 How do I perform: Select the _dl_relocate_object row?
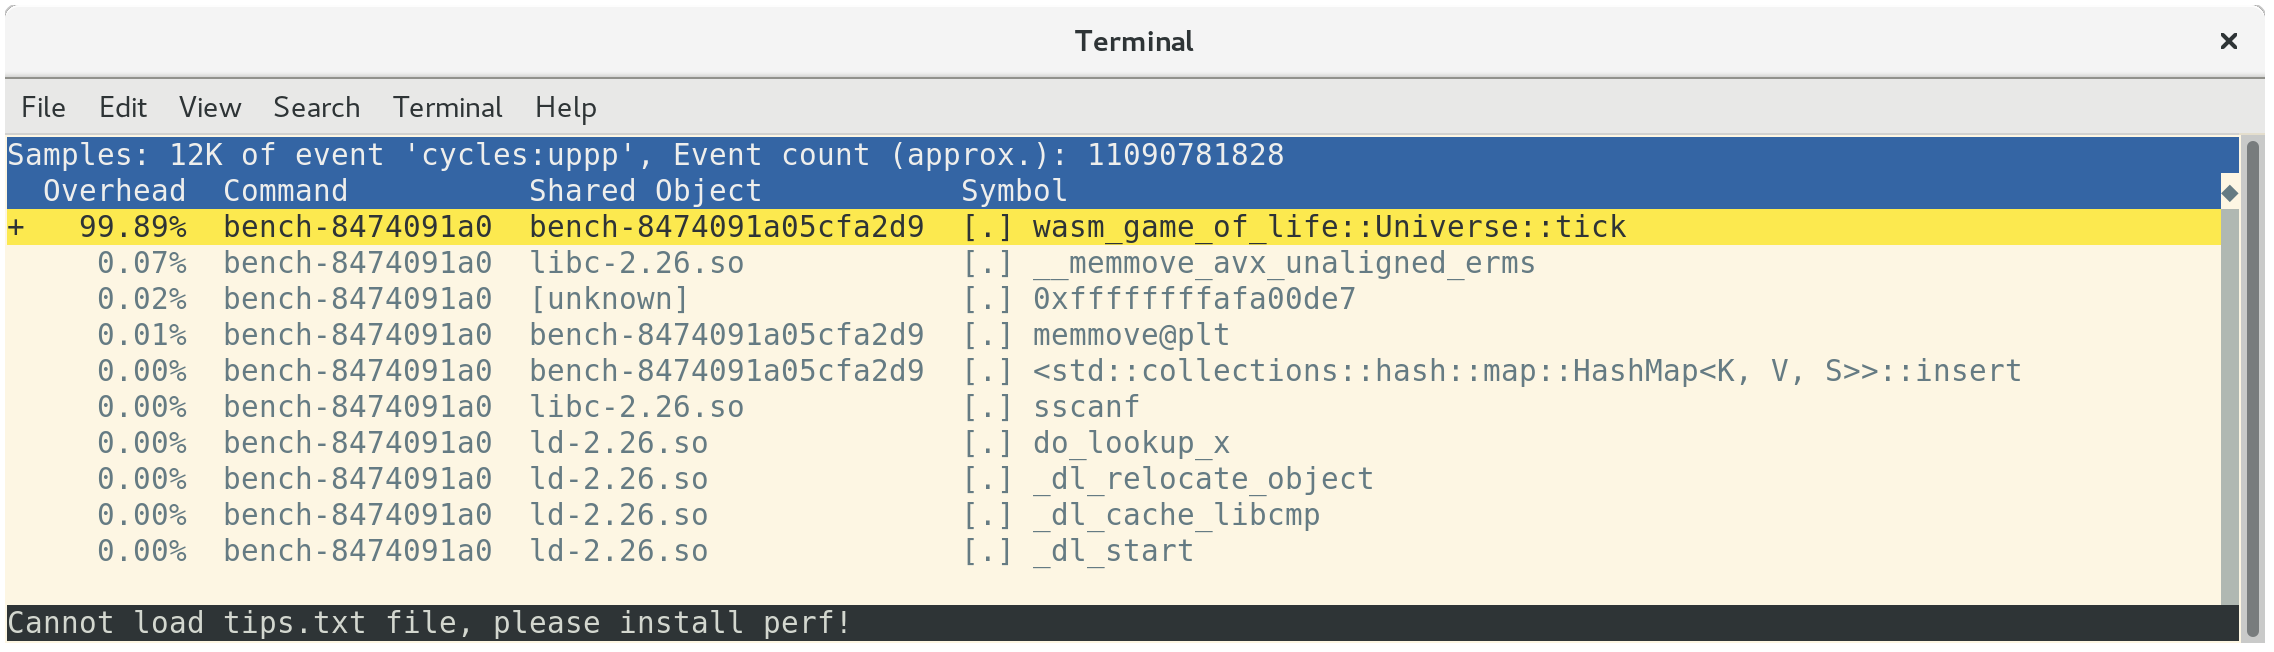(1202, 480)
